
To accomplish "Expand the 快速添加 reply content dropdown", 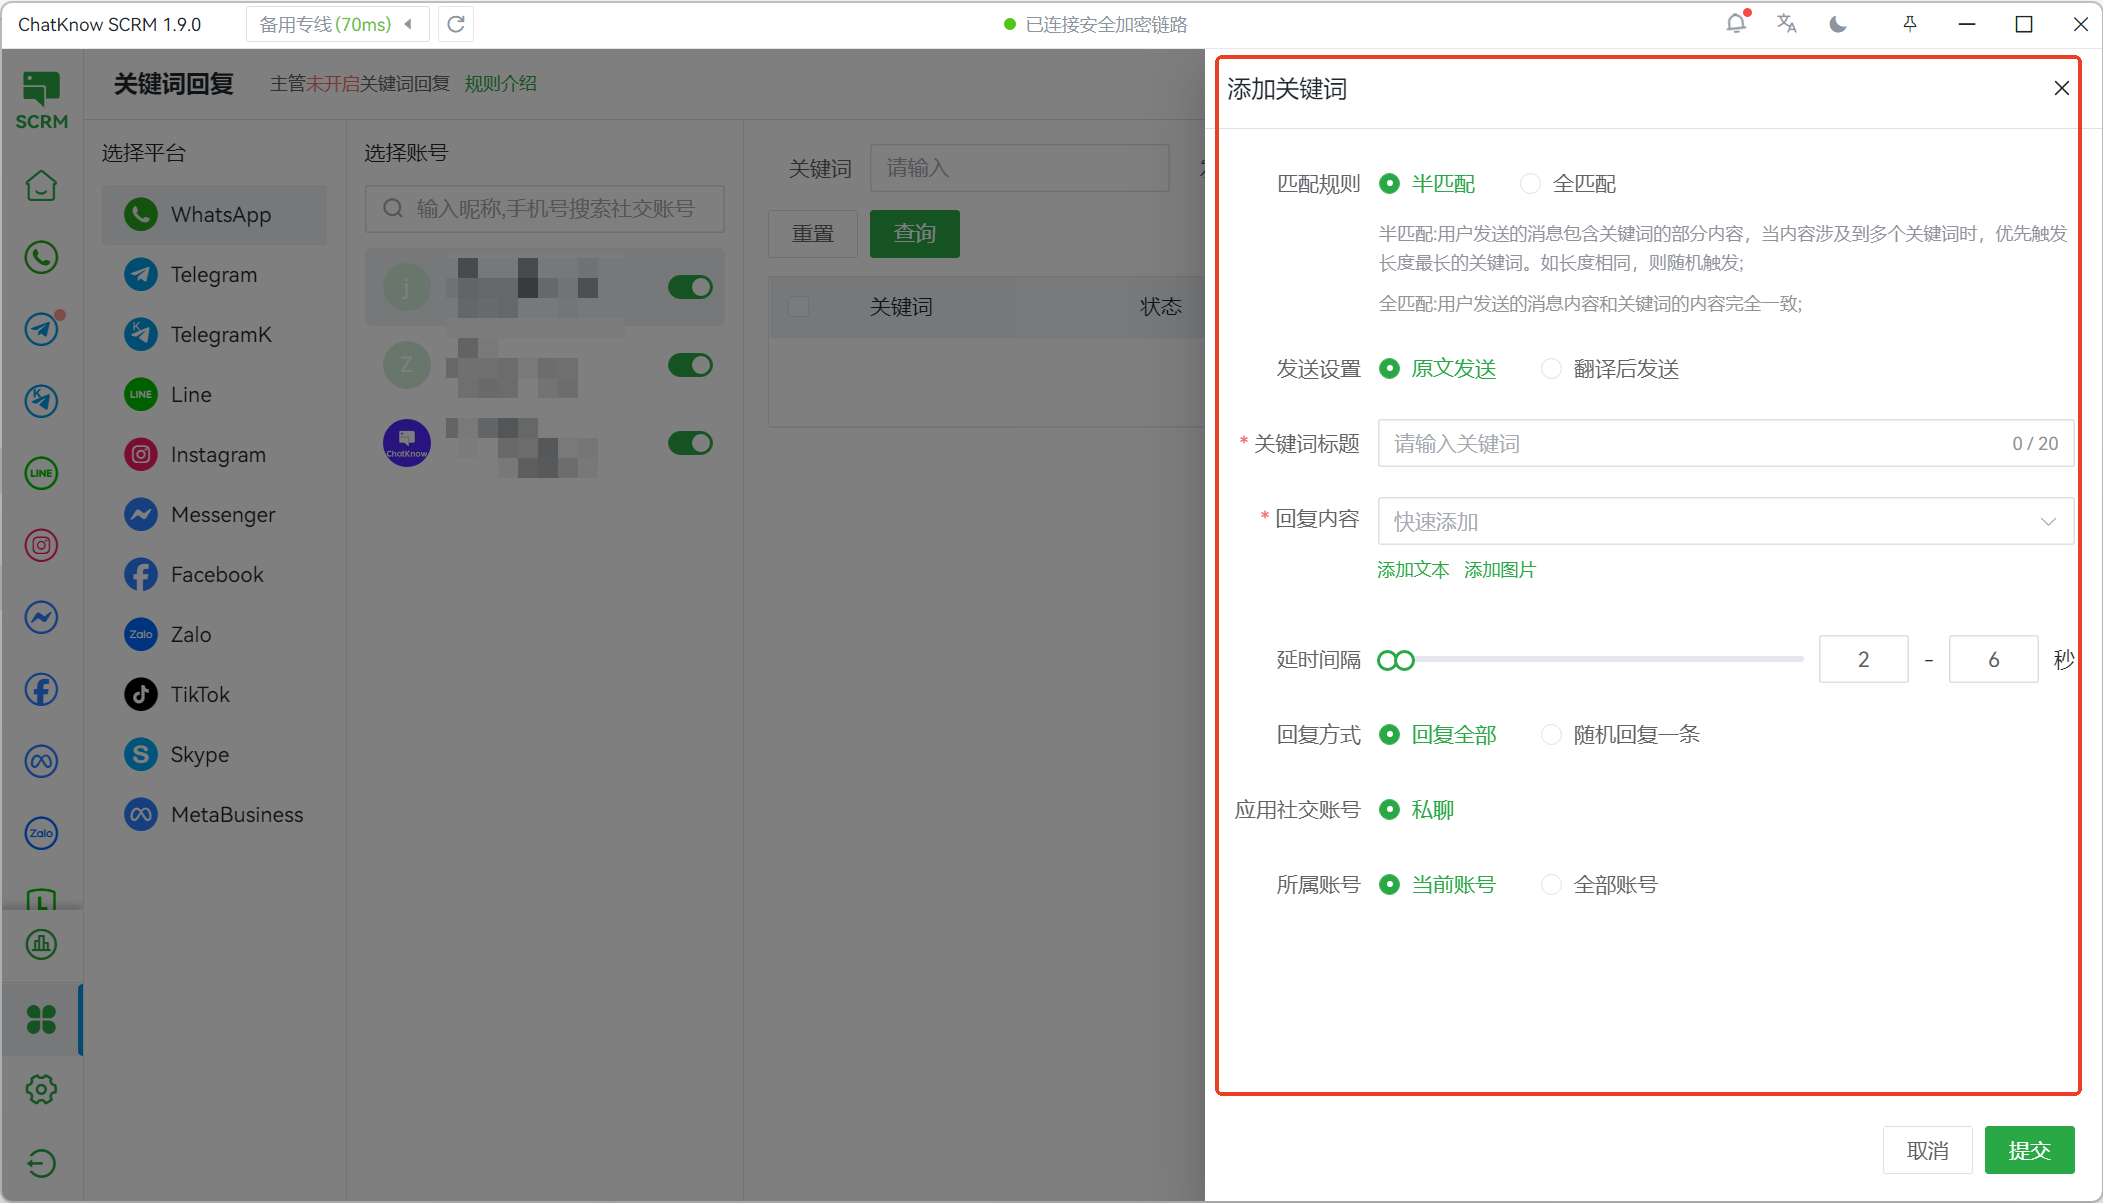I will pos(1725,521).
